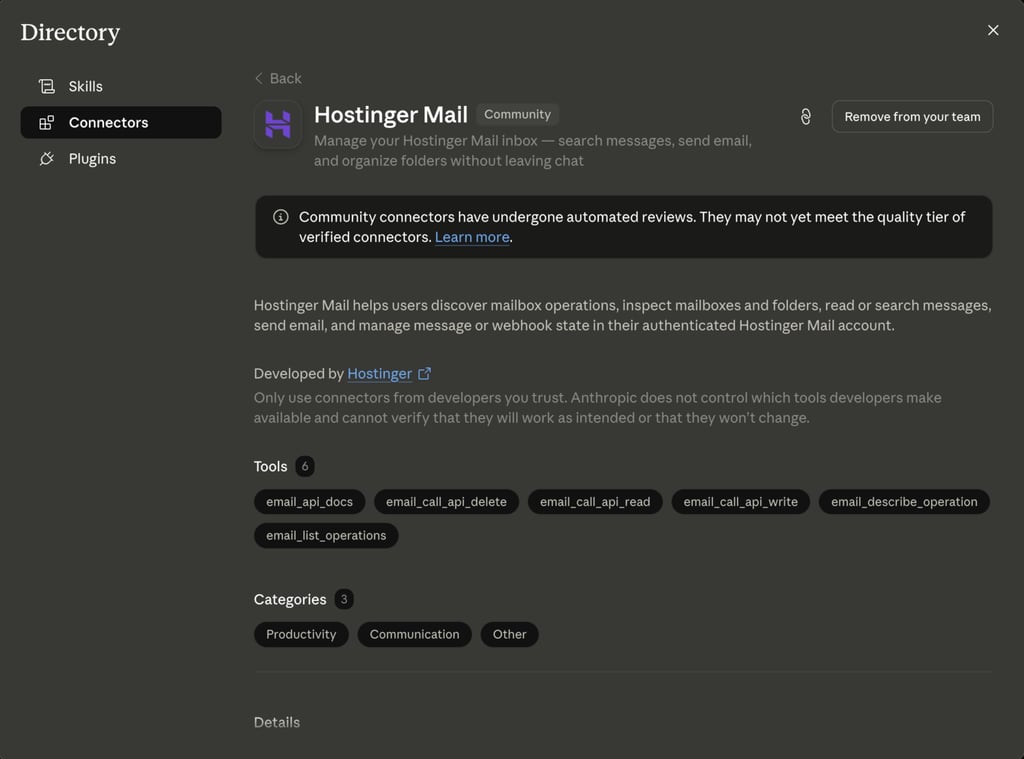
Task: Click the Communication category chip
Action: click(x=414, y=634)
